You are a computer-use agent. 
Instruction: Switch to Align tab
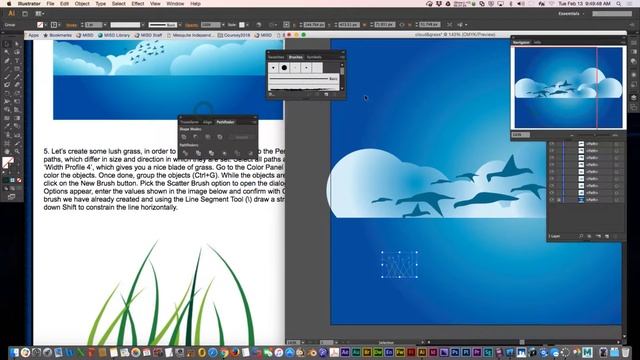(208, 122)
